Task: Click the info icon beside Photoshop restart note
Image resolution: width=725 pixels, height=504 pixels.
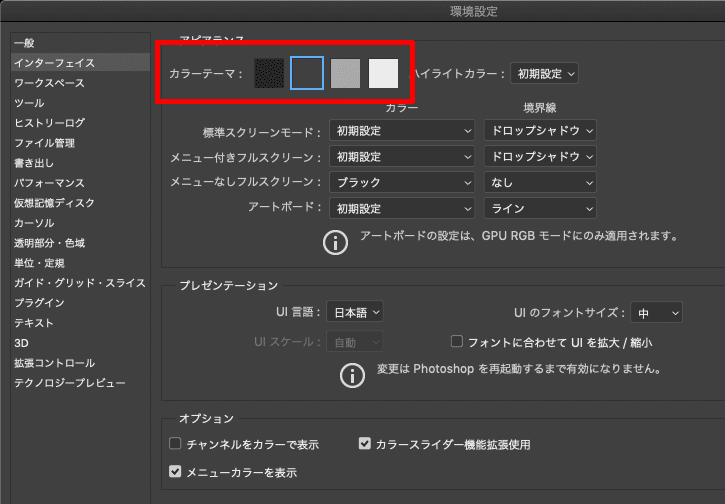Action: coord(352,375)
